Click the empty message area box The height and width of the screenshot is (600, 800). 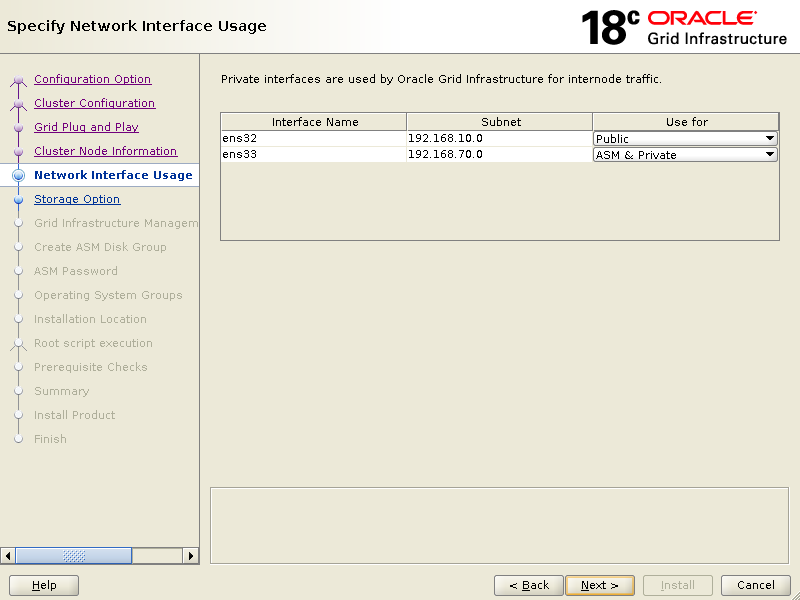tap(499, 526)
